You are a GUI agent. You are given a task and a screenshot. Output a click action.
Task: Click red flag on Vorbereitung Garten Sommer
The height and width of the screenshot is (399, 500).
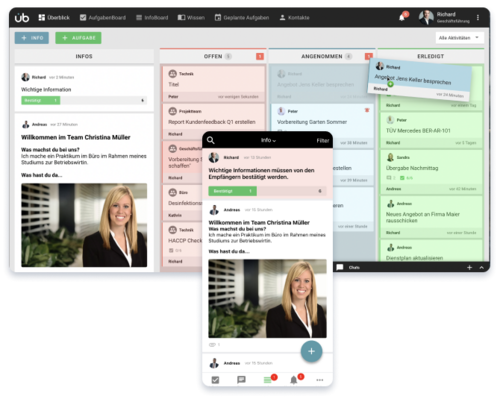[367, 110]
